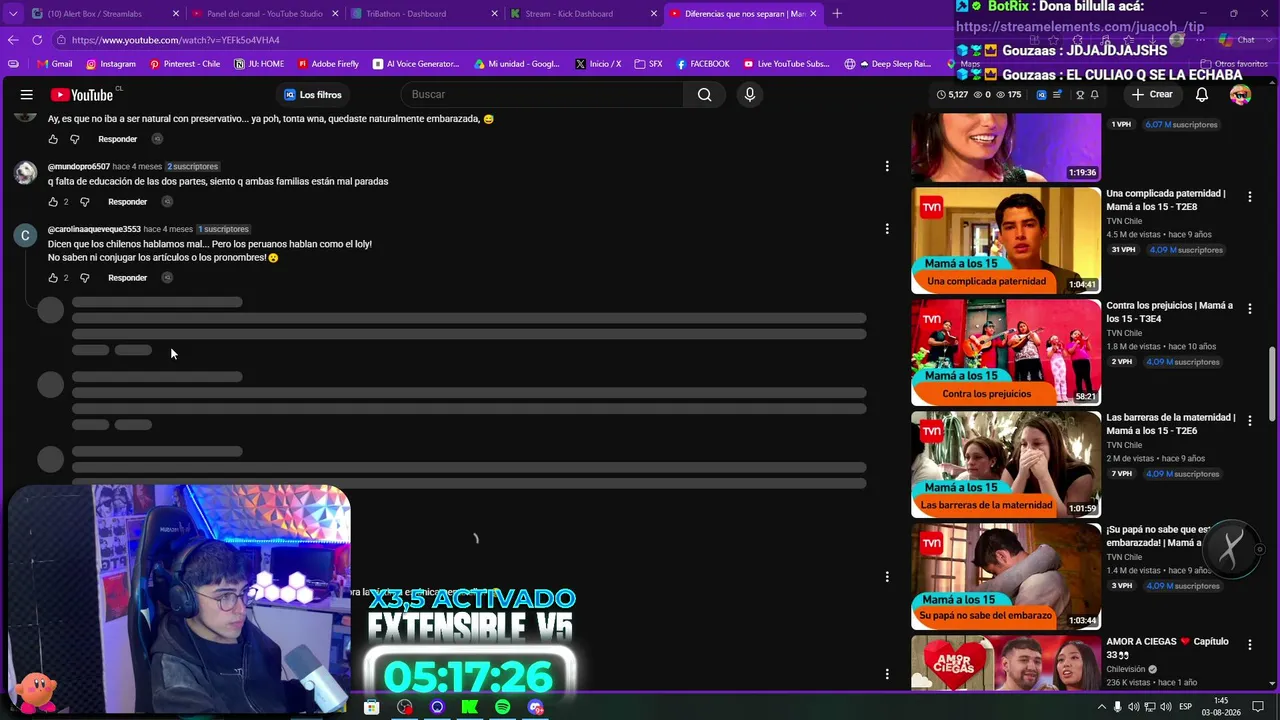Image resolution: width=1280 pixels, height=720 pixels.
Task: Open the Instagram bookmark
Action: pos(111,64)
